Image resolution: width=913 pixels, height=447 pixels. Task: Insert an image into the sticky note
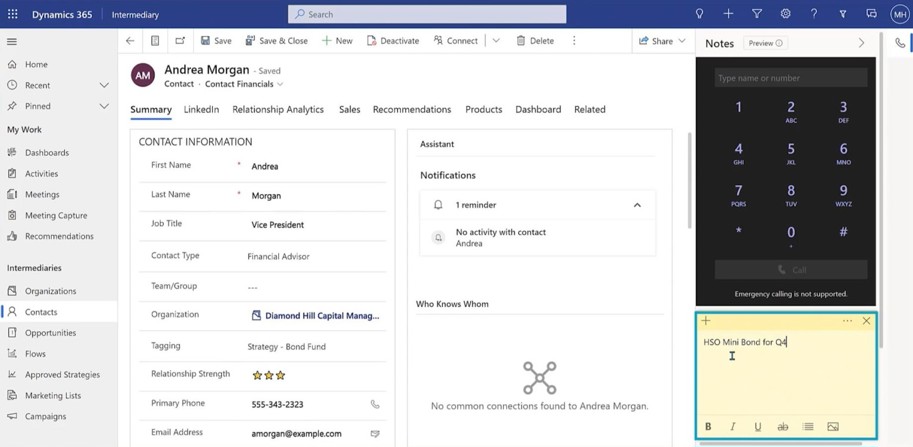[x=833, y=427]
